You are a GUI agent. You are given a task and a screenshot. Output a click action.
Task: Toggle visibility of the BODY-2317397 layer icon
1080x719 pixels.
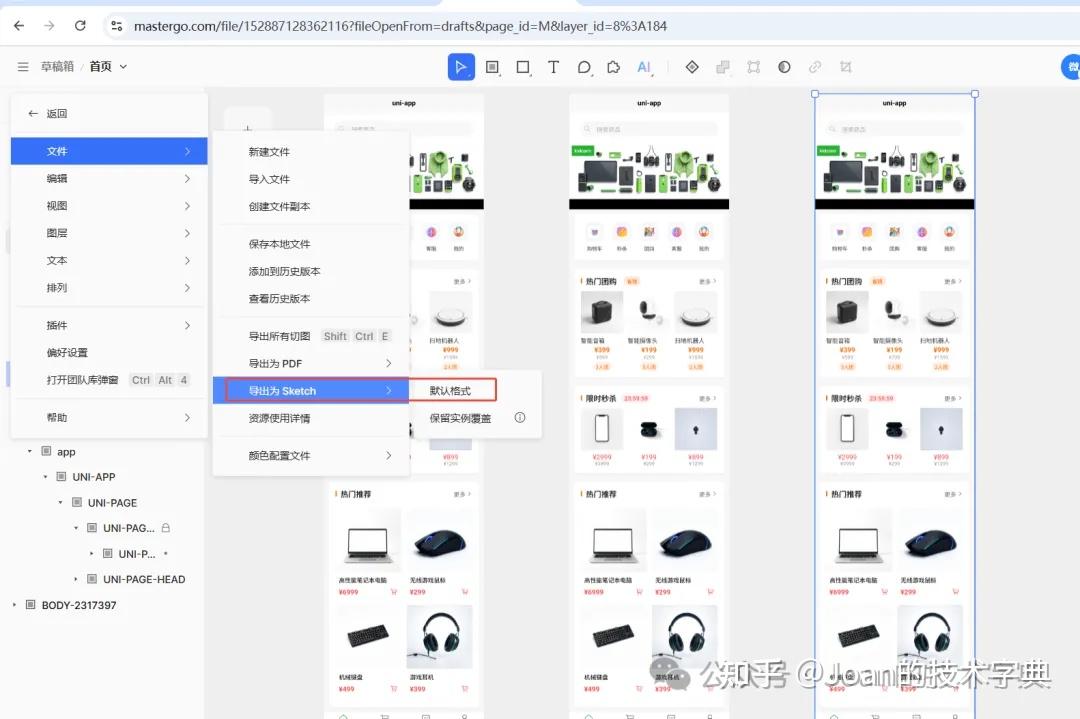click(30, 604)
